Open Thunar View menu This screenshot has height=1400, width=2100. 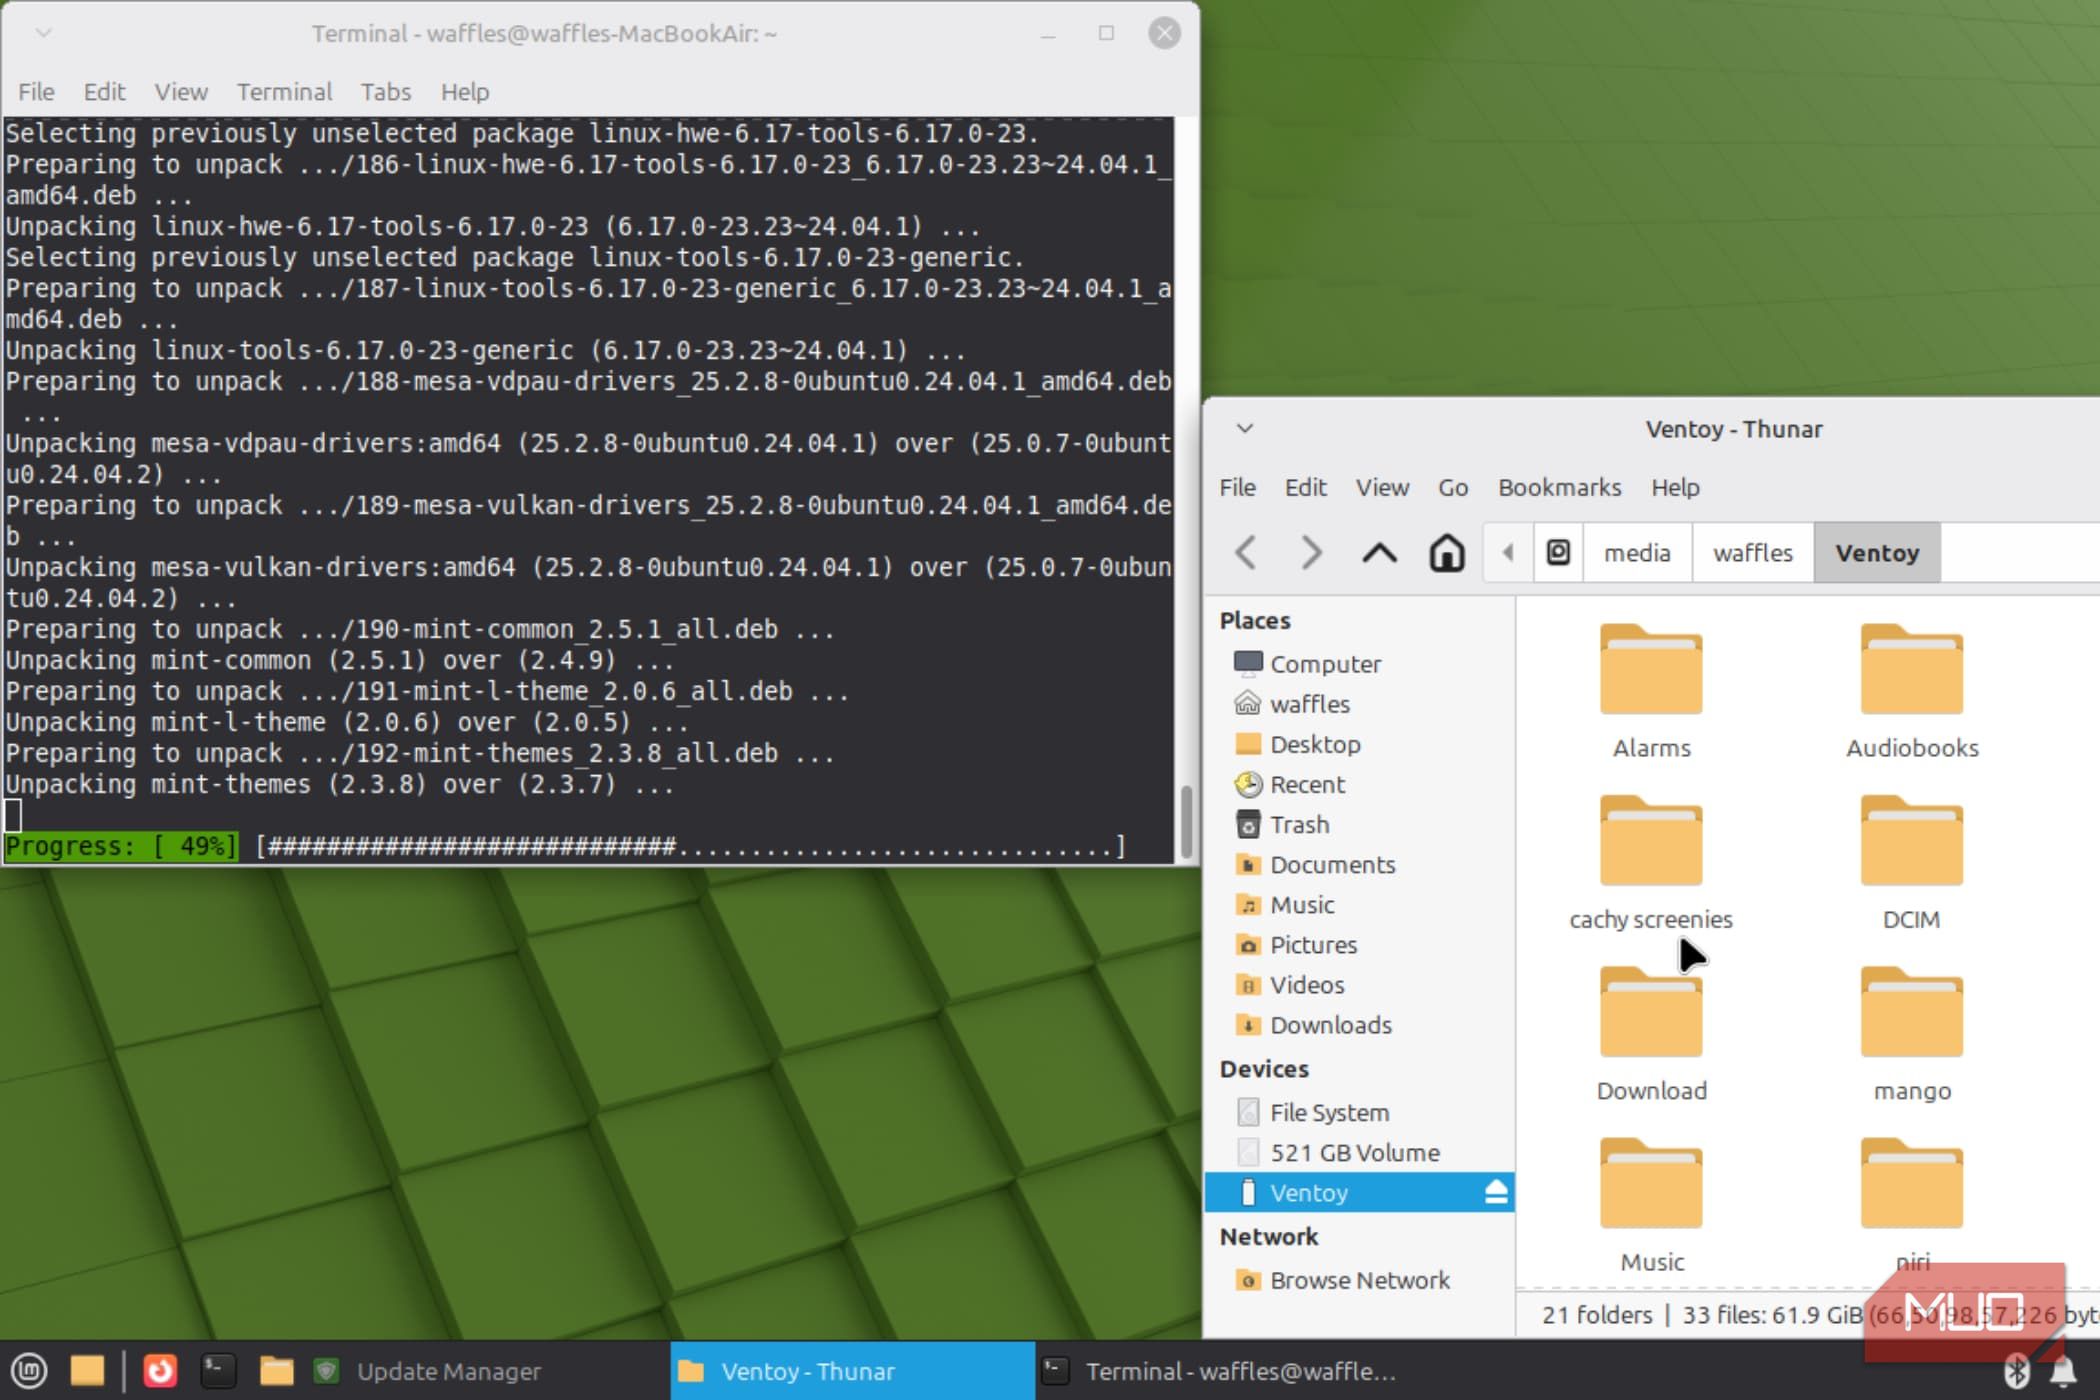pos(1382,487)
